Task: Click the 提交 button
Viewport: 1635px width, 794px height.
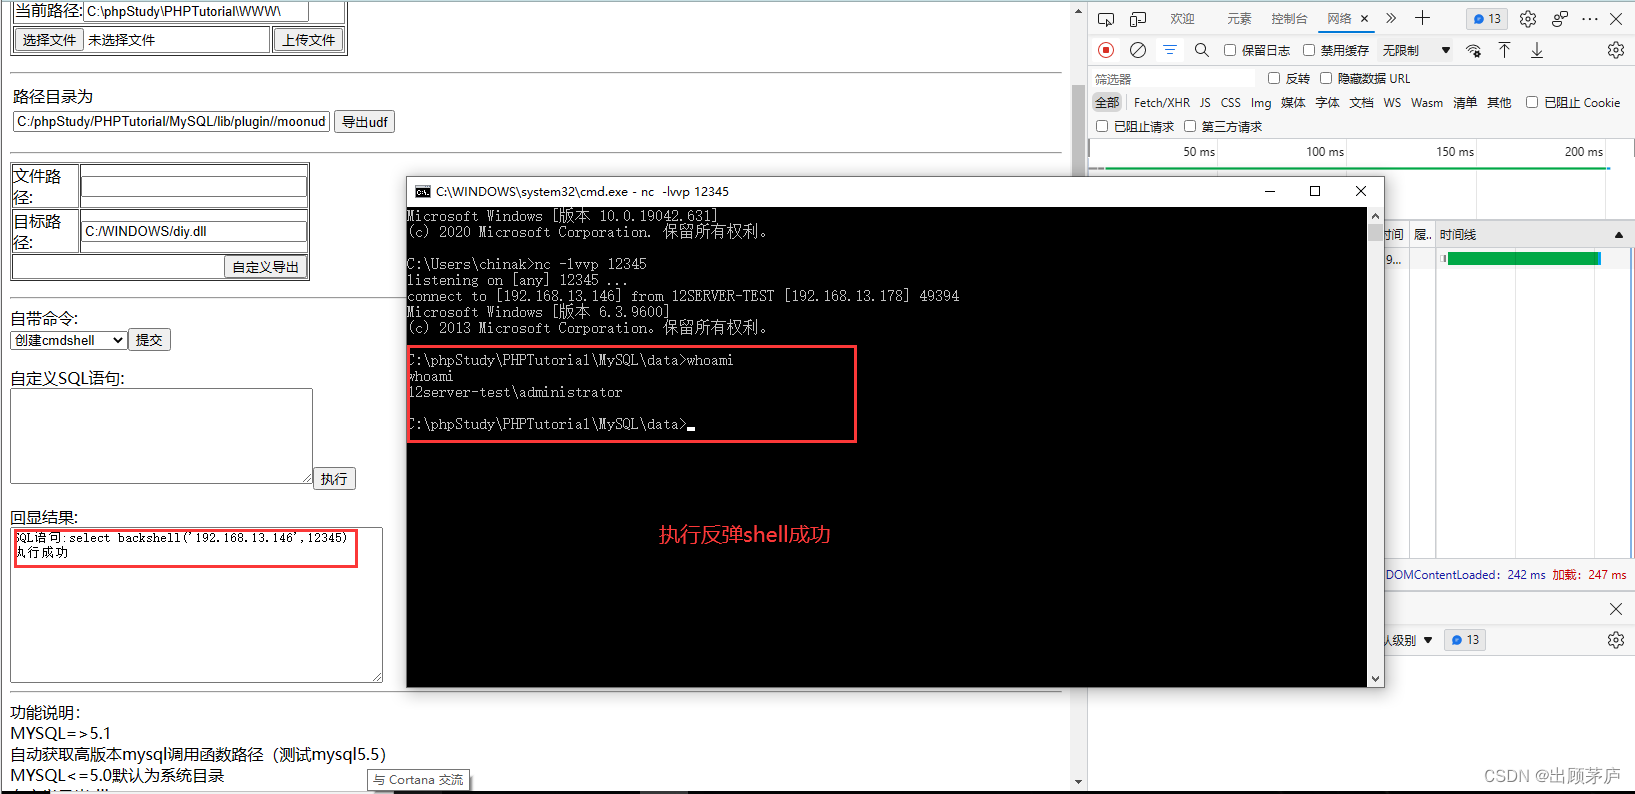Action: pos(149,340)
